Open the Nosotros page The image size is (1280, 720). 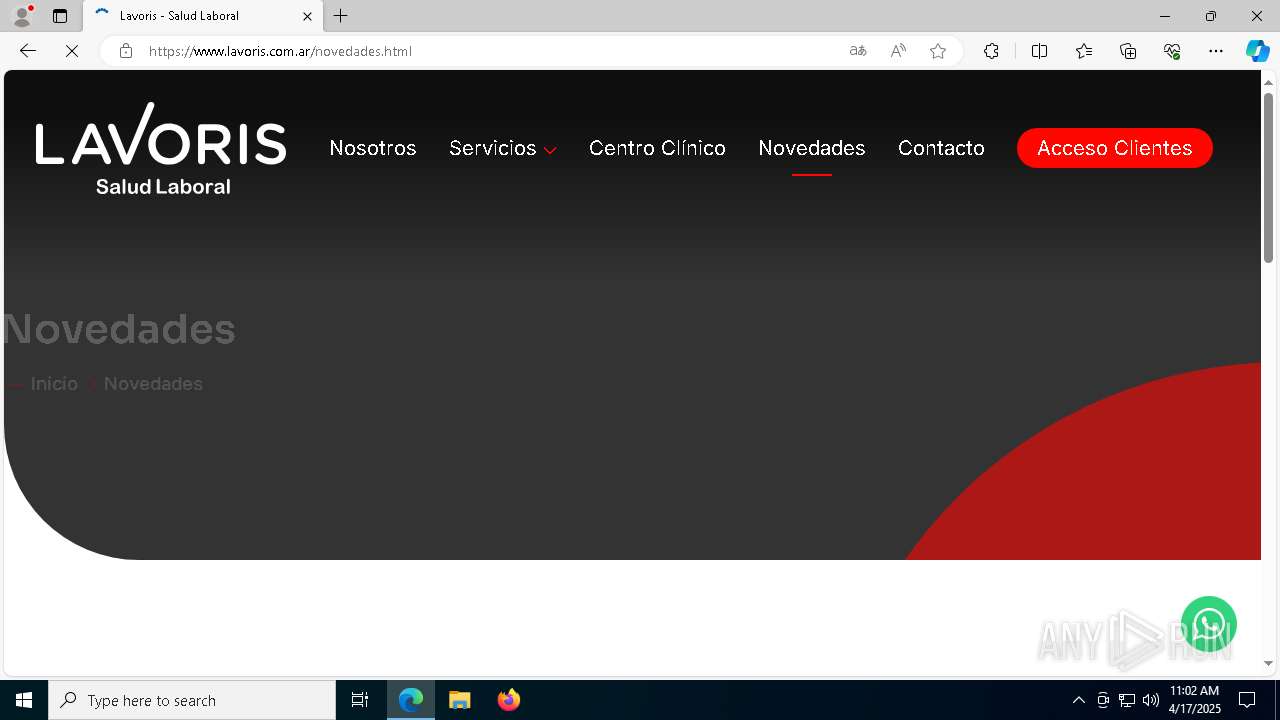point(373,148)
